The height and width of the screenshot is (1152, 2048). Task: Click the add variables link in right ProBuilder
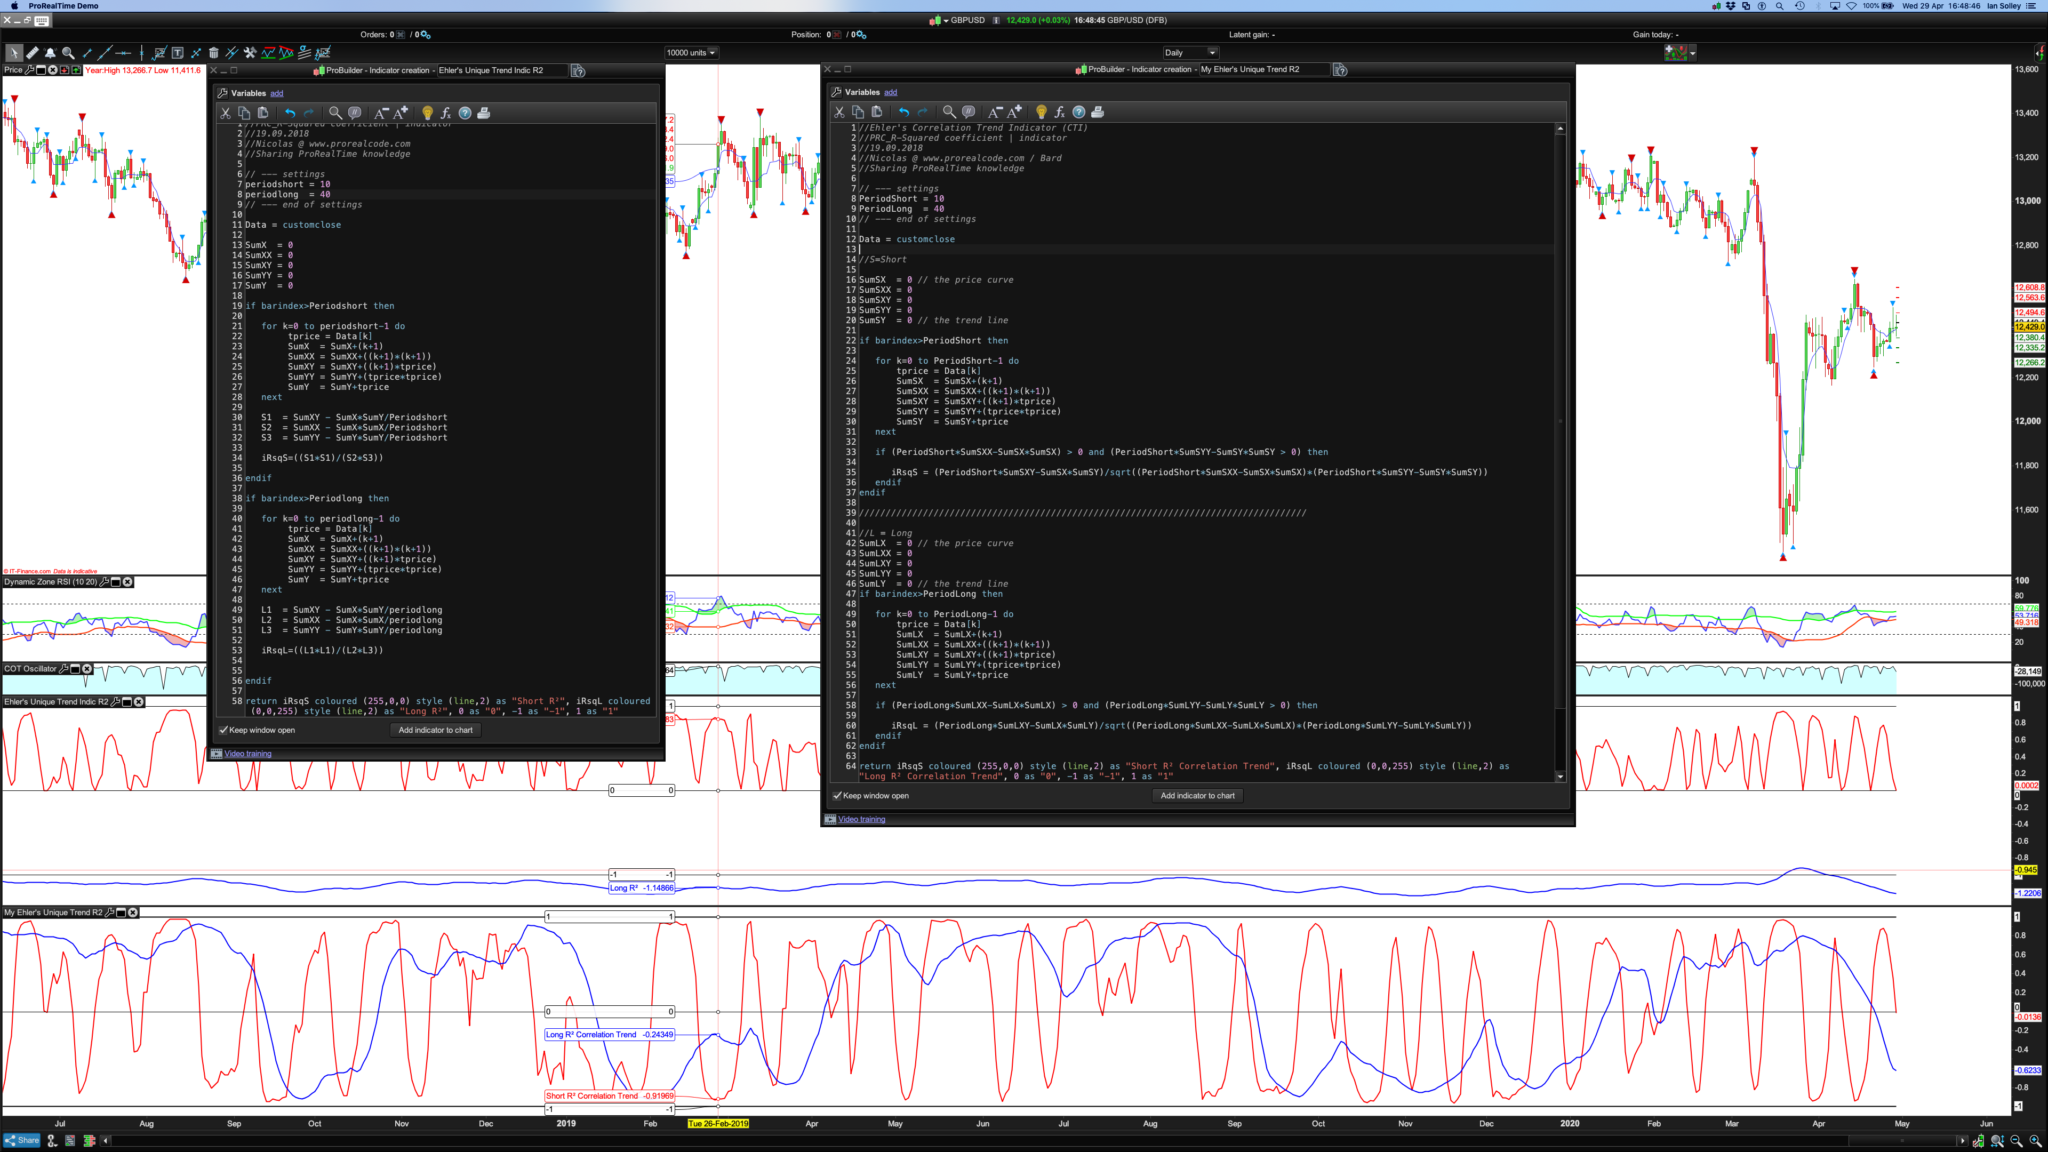click(890, 92)
